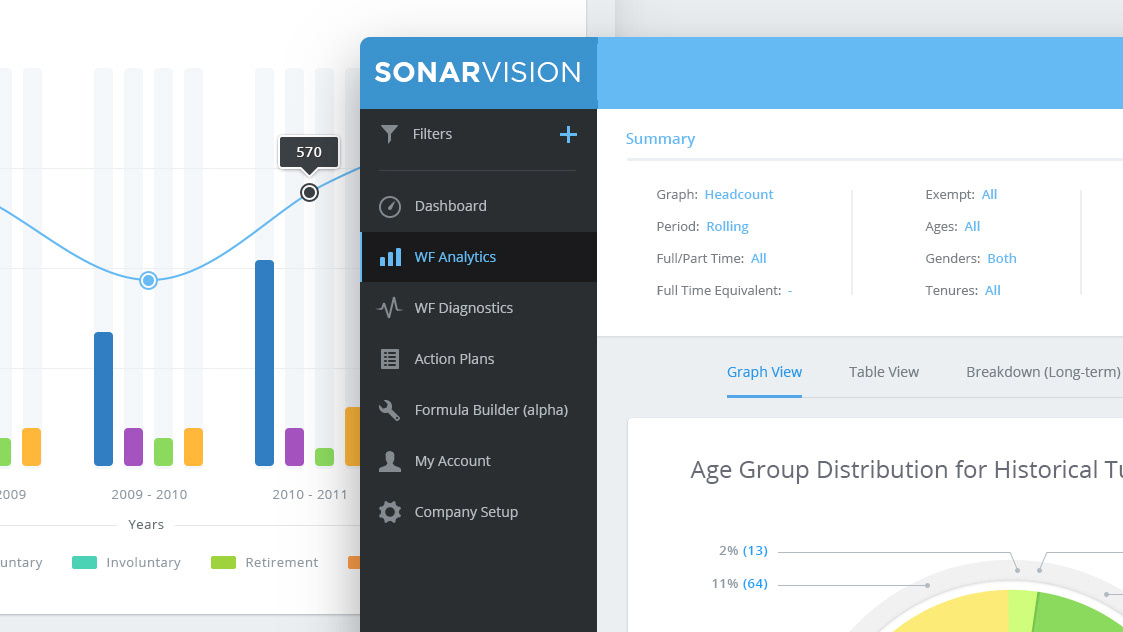Click the Genders Both value

pyautogui.click(x=1001, y=259)
